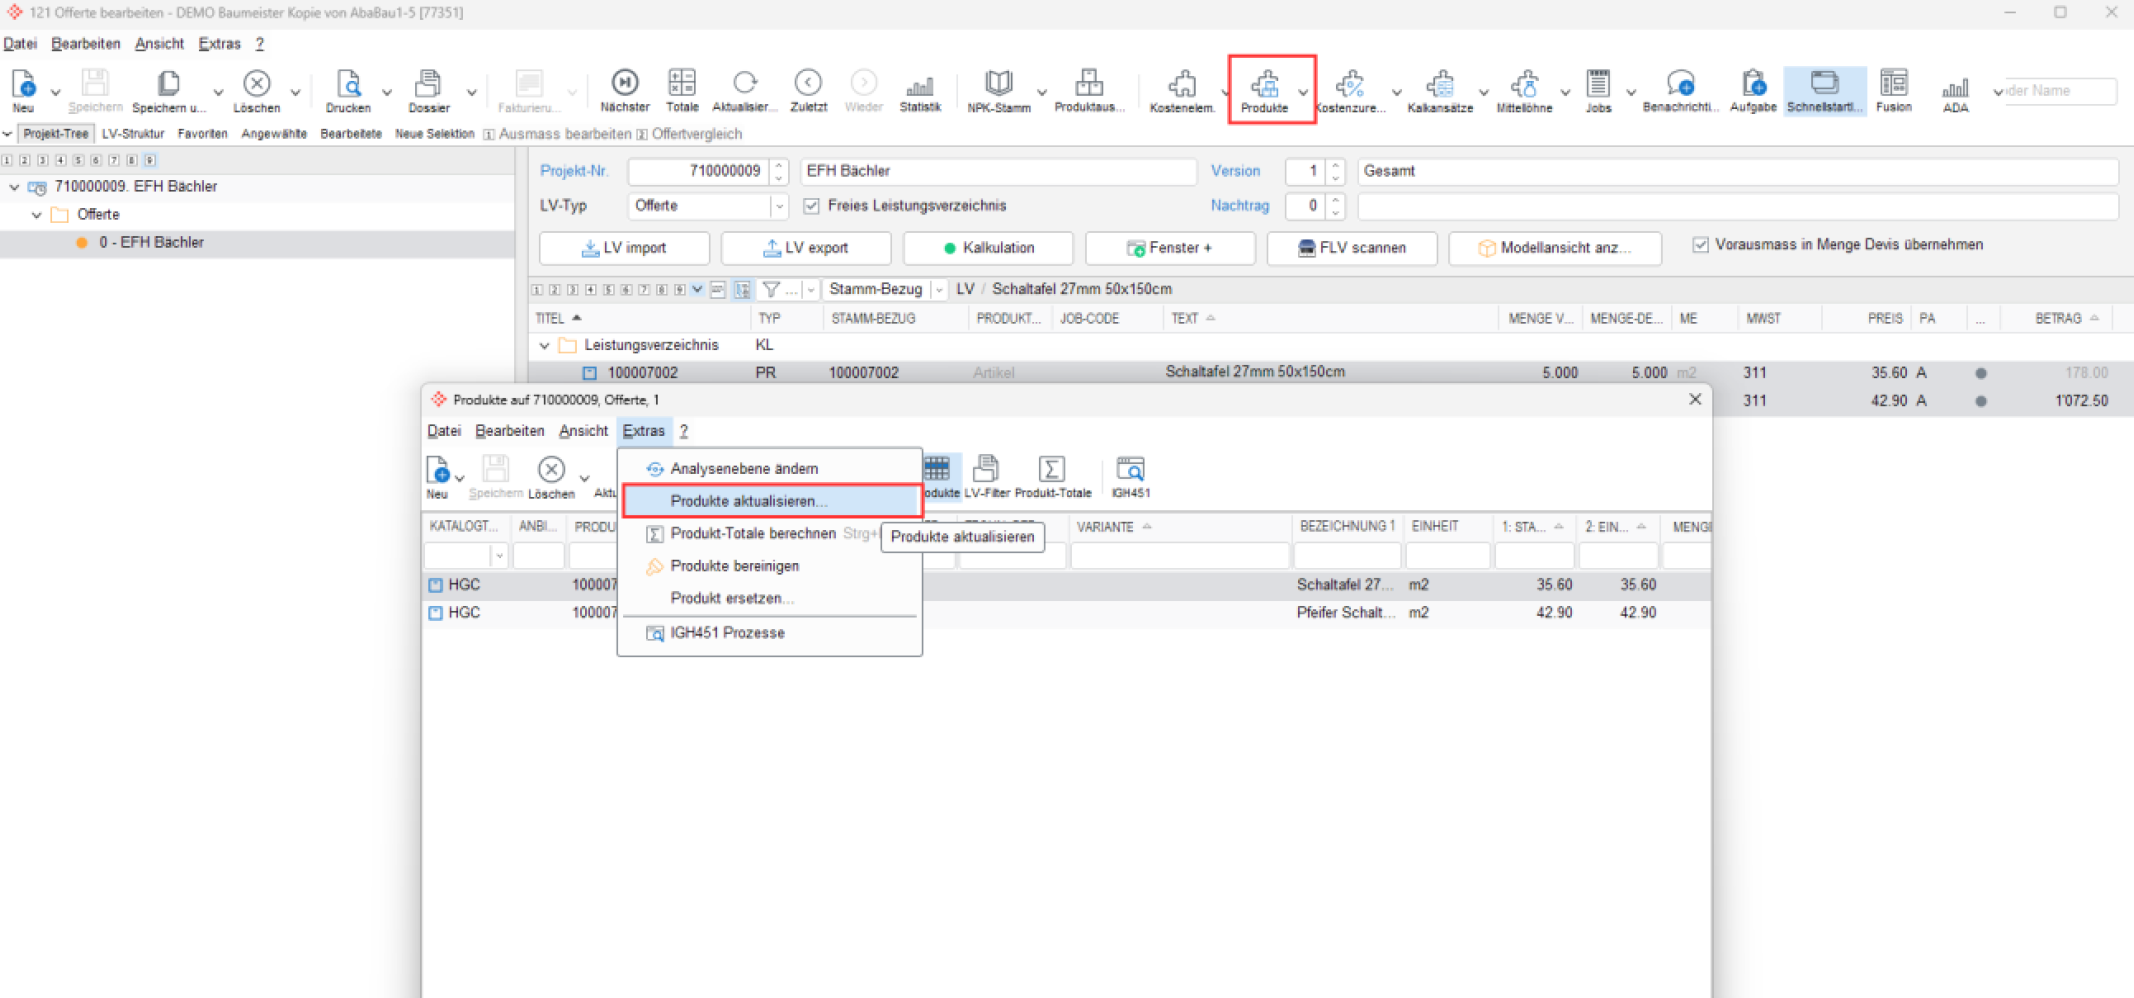The width and height of the screenshot is (2134, 998).
Task: Click the Aufgabe clipboard icon
Action: [1753, 83]
